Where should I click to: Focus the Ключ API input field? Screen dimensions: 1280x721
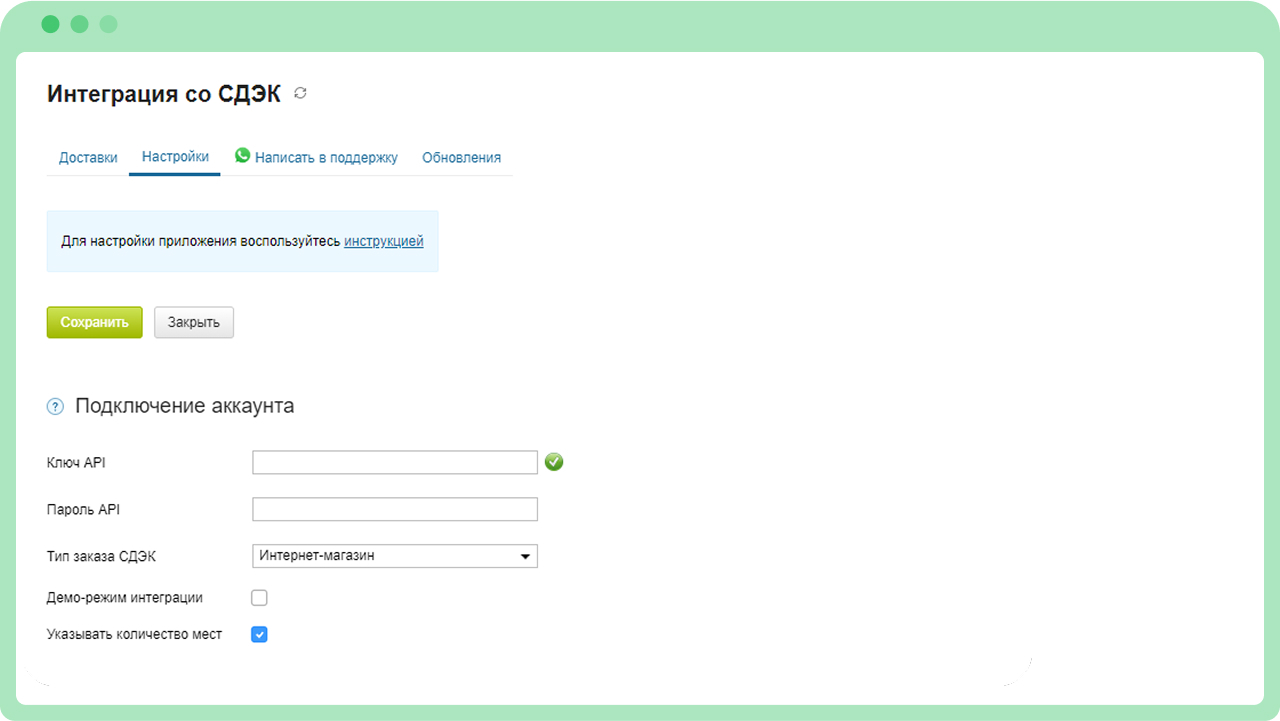click(395, 462)
